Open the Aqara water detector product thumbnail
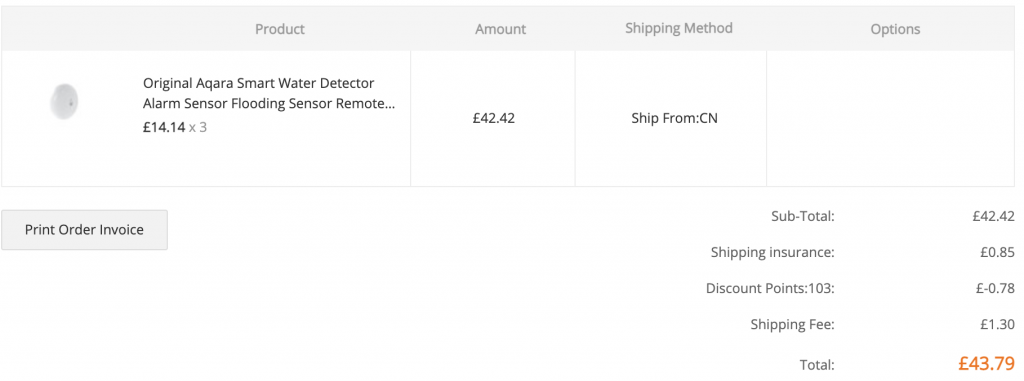The image size is (1024, 381). point(65,103)
